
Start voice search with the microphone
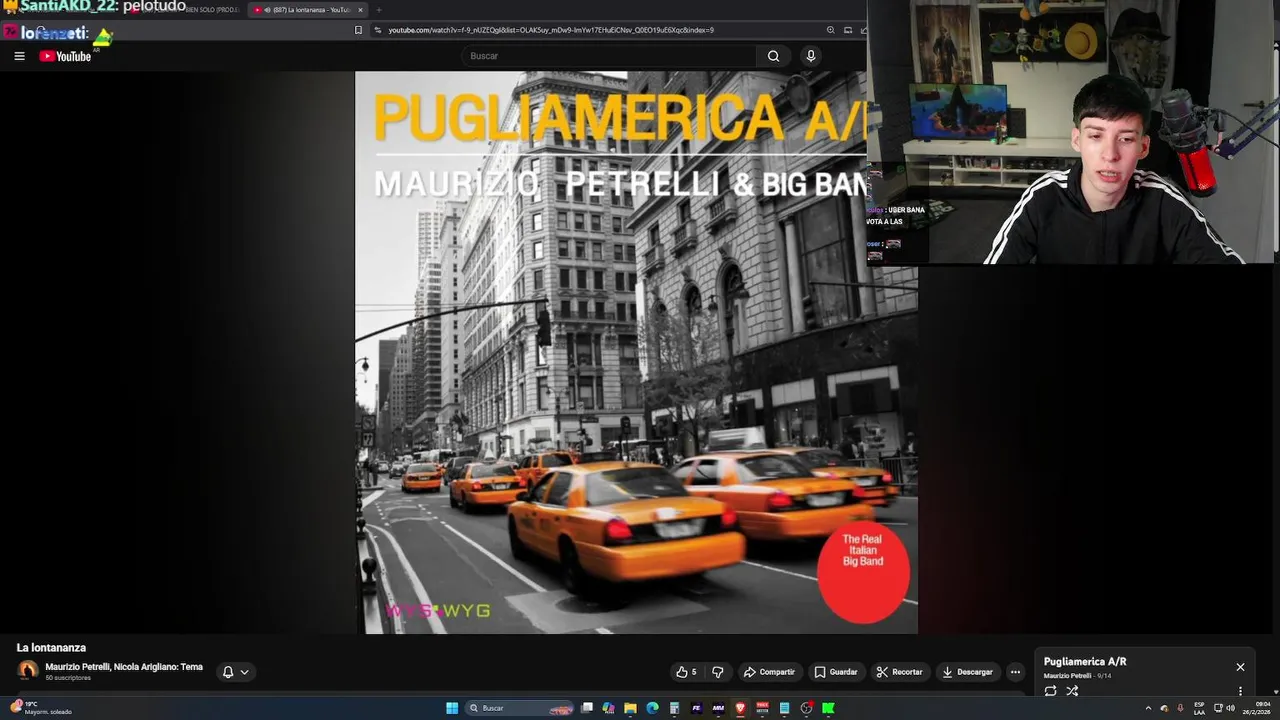[x=811, y=56]
